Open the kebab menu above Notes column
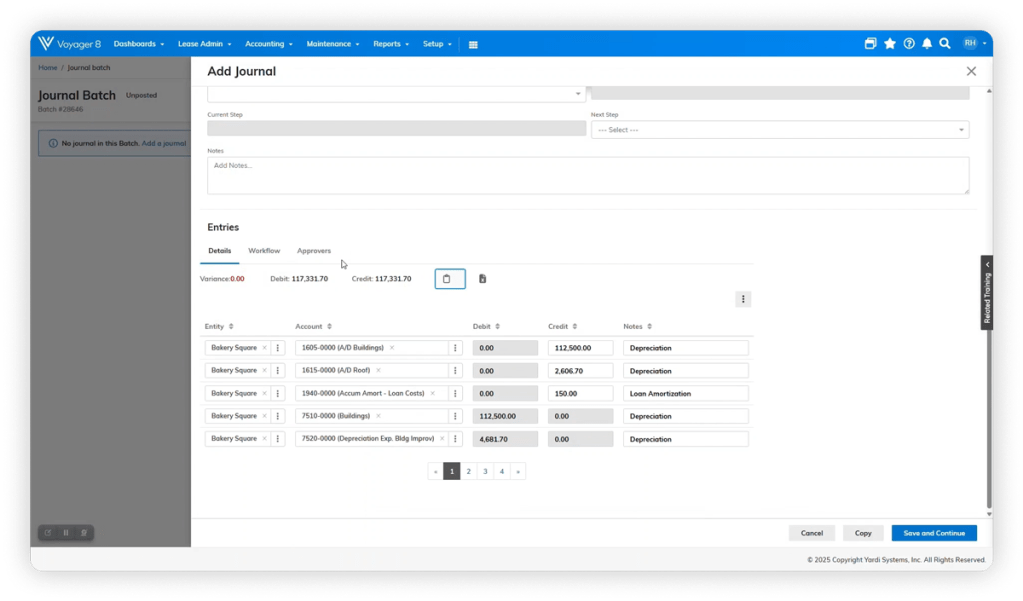Image resolution: width=1023 pixels, height=601 pixels. coord(743,299)
